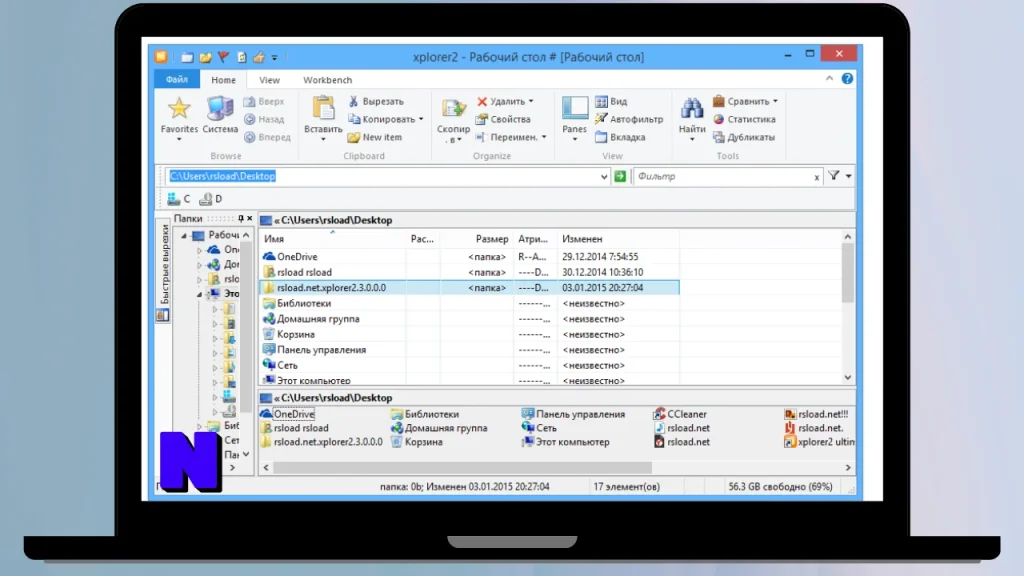The width and height of the screenshot is (1024, 576).
Task: Click the Система computer icon
Action: (x=220, y=115)
